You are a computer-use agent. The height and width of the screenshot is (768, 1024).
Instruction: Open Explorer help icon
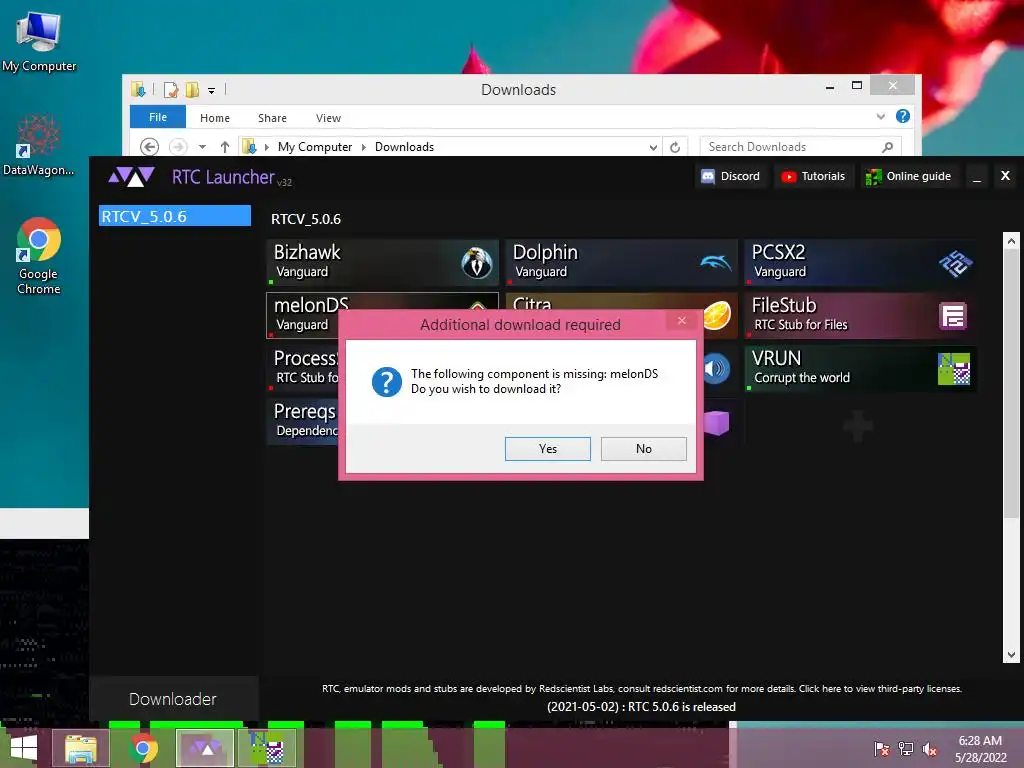coord(903,116)
